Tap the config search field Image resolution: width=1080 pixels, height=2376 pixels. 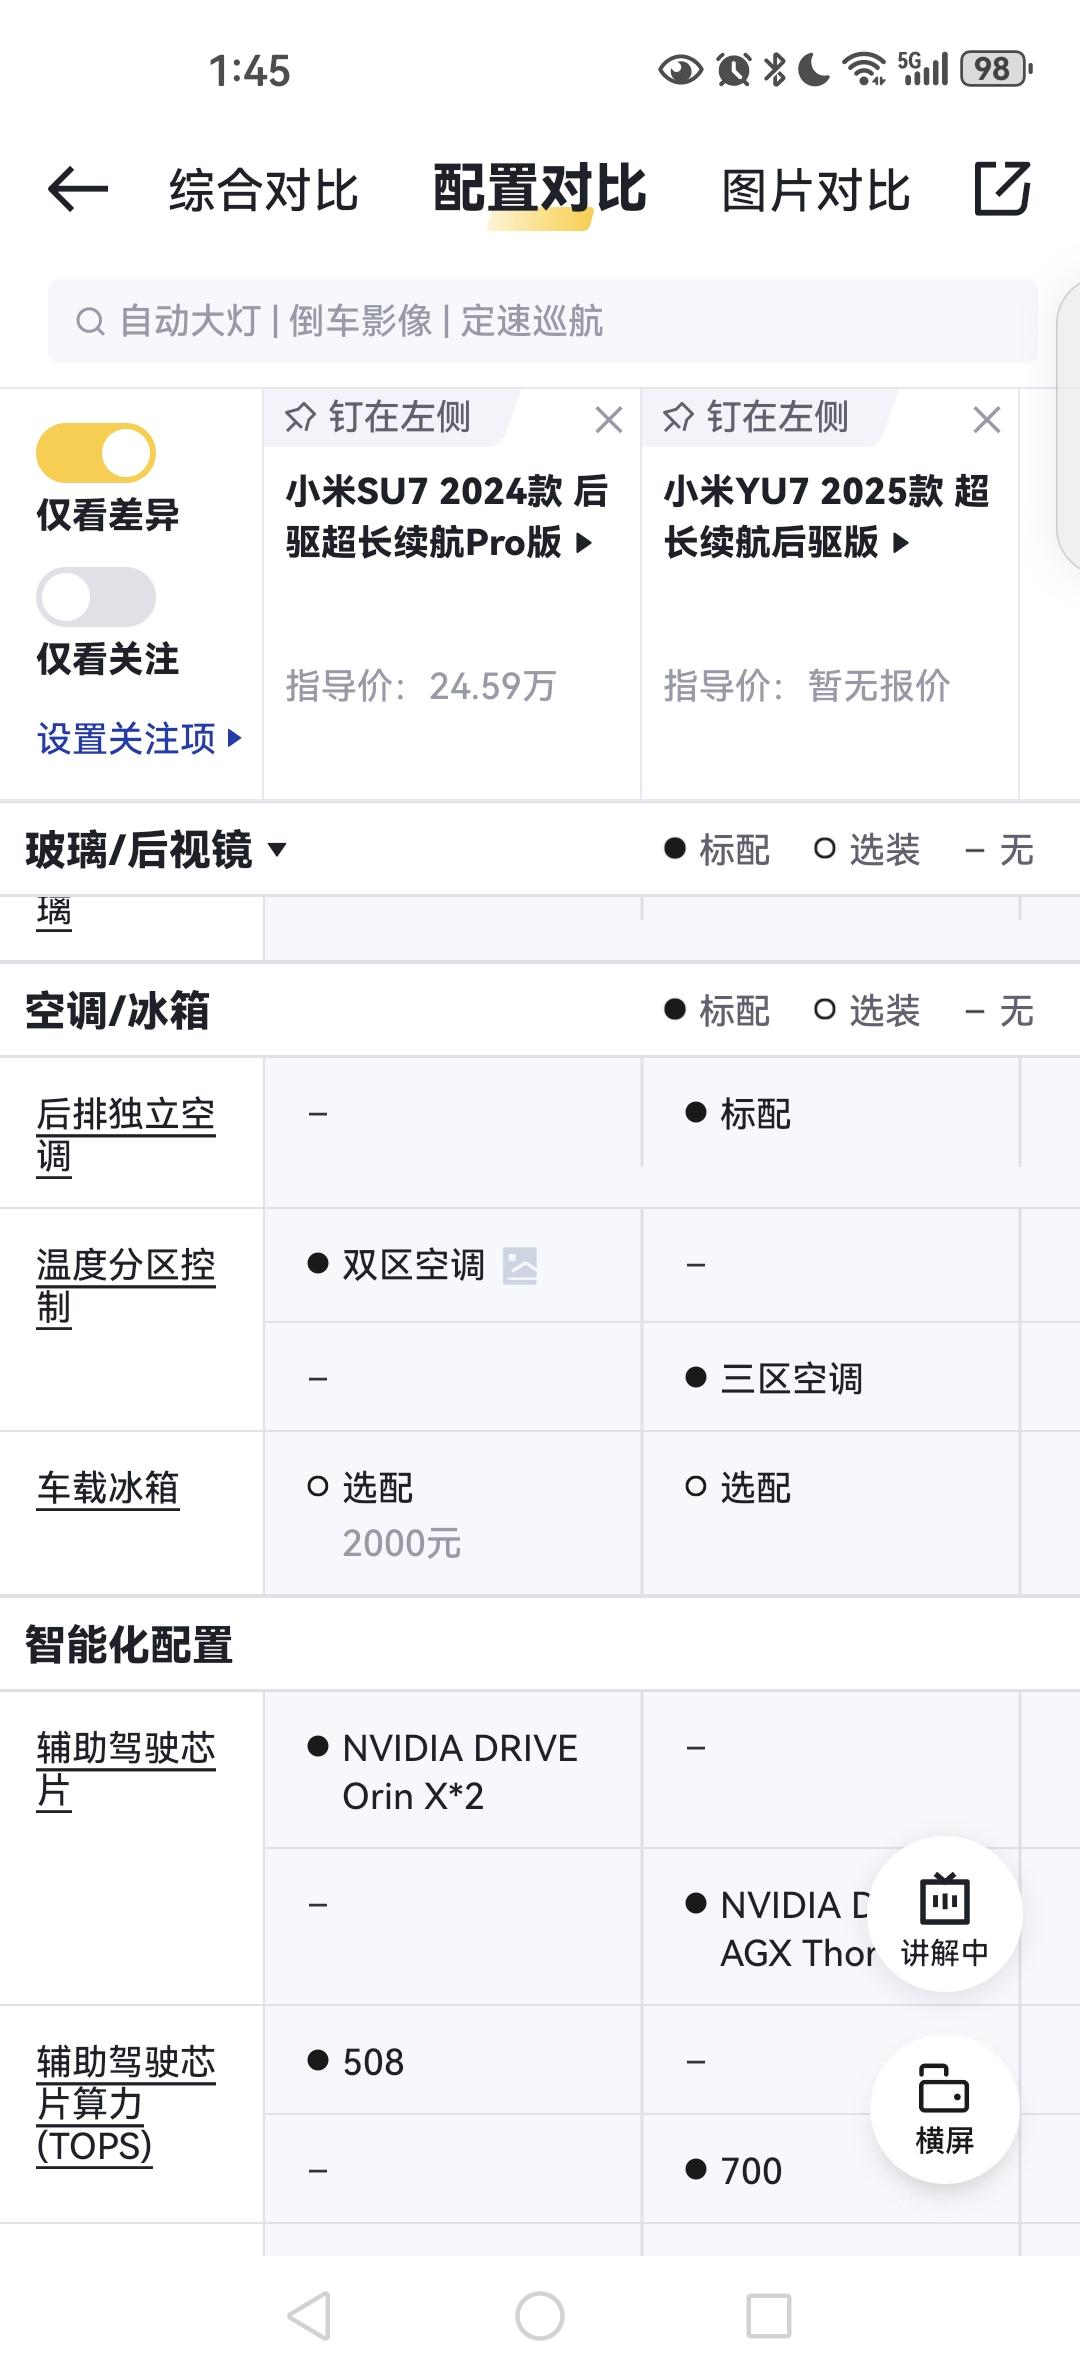click(x=542, y=321)
